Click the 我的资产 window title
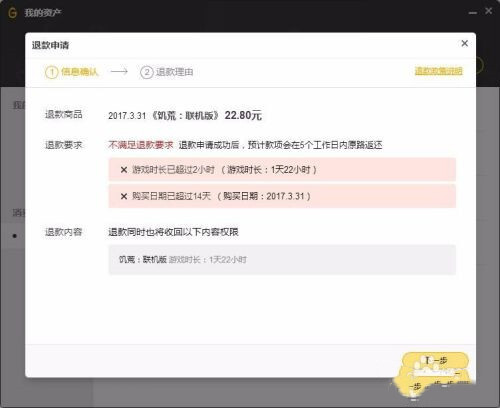 click(x=43, y=13)
